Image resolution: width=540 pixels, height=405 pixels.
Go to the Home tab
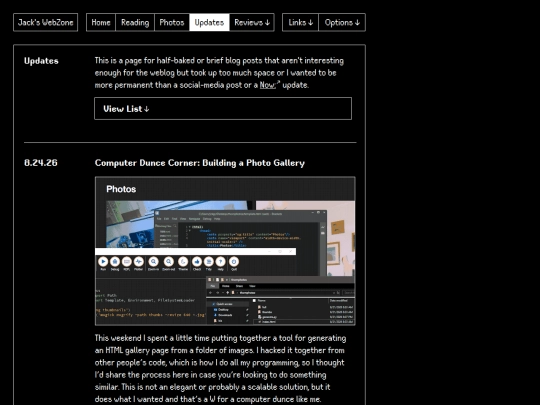101,22
